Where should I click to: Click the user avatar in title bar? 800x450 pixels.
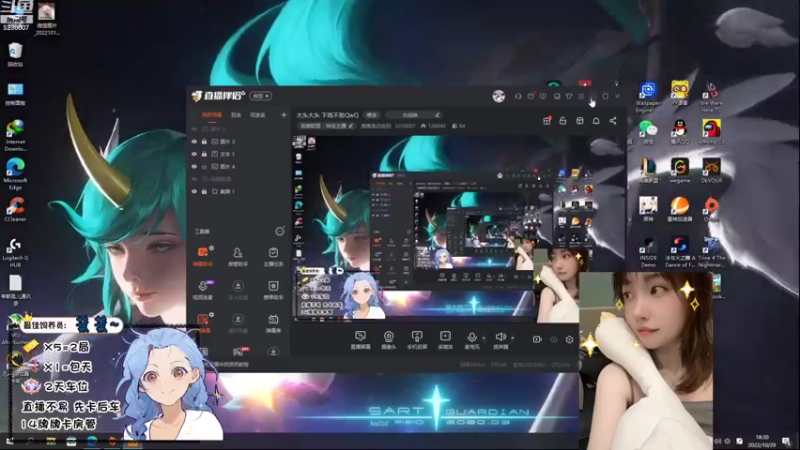click(x=498, y=96)
